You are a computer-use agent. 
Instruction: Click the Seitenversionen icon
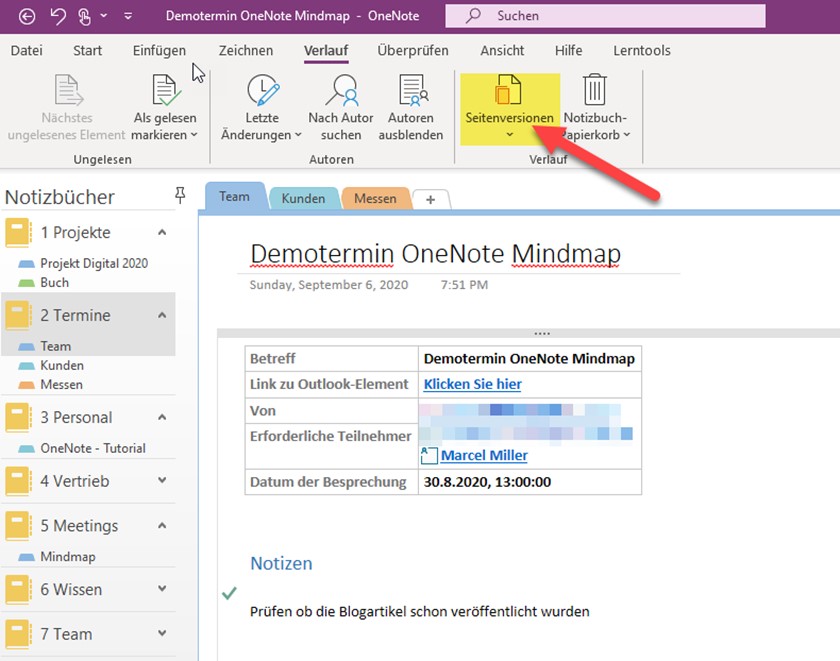(x=508, y=89)
